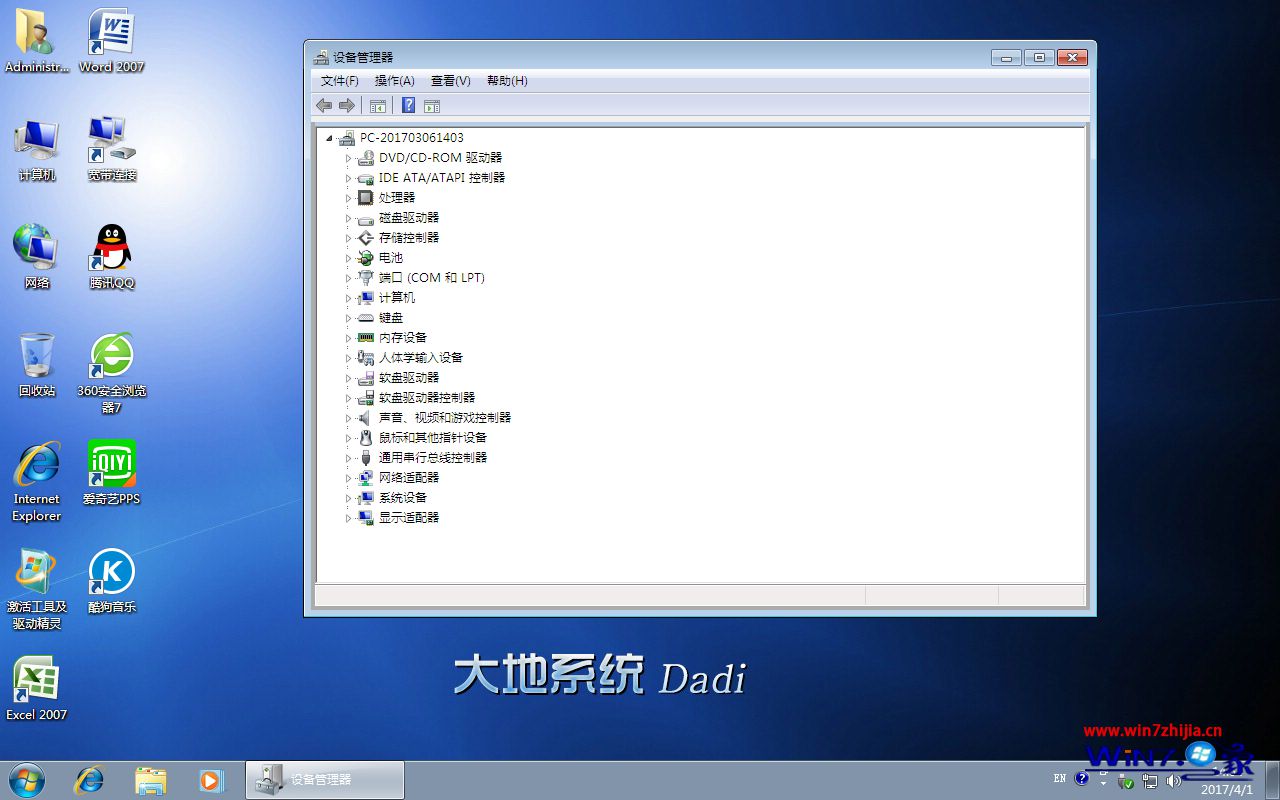Screen dimensions: 1280x800
Task: Open the network status tray icon
Action: (x=1150, y=780)
